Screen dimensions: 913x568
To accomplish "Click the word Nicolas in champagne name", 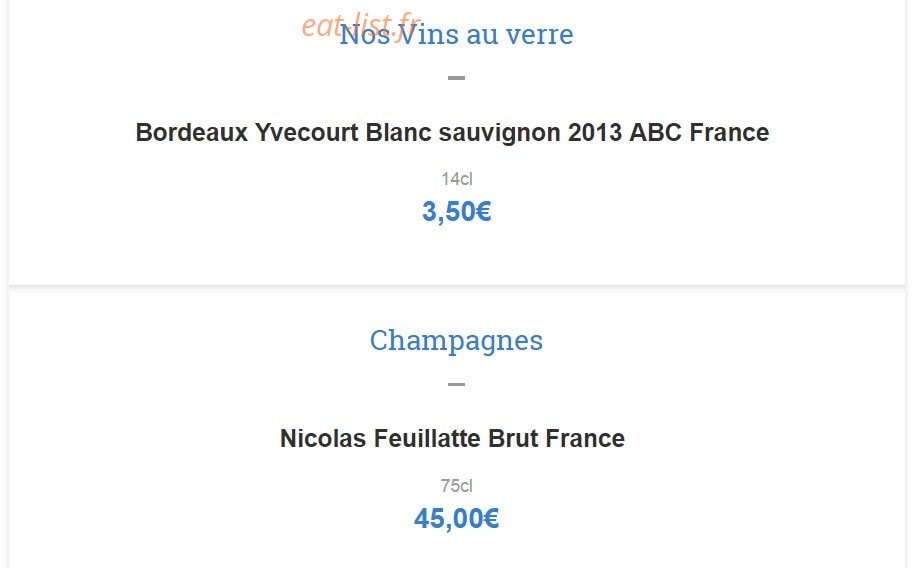I will [323, 439].
